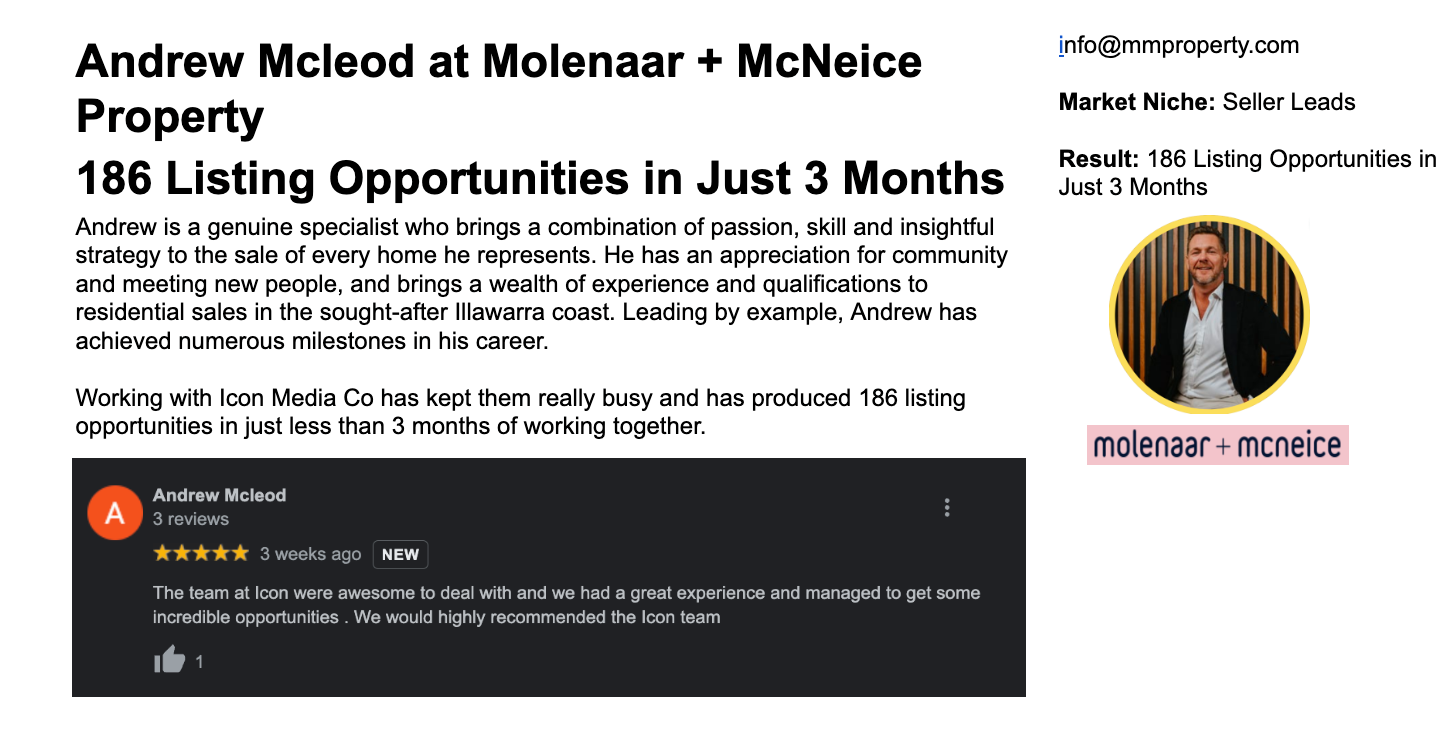Image resolution: width=1456 pixels, height=747 pixels.
Task: Click Andrew's circular profile photo
Action: coord(1209,315)
